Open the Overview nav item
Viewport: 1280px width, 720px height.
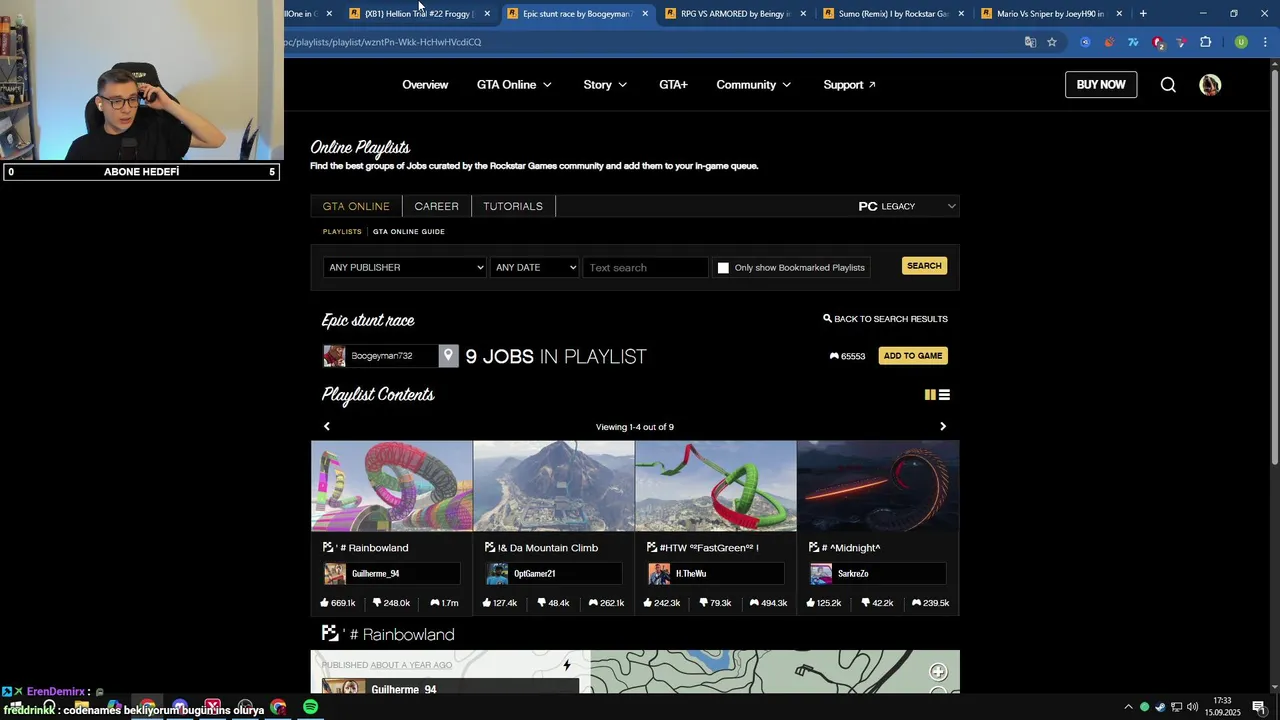click(425, 85)
